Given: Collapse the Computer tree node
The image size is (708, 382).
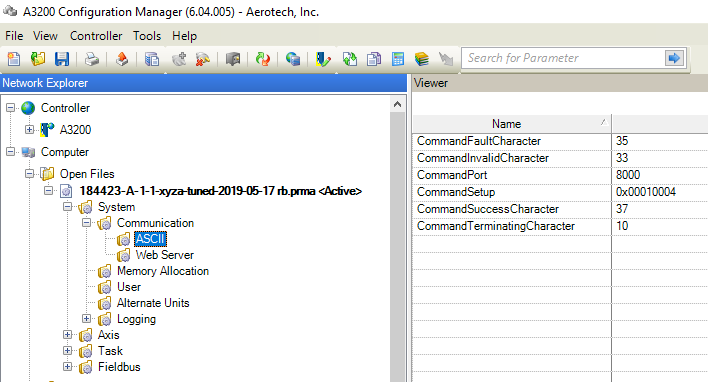Looking at the screenshot, I should tap(10, 152).
